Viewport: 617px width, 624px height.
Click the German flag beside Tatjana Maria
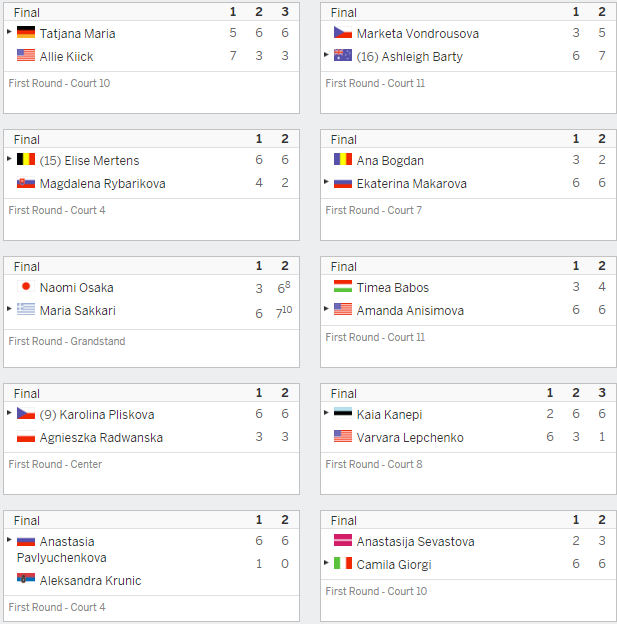(26, 32)
